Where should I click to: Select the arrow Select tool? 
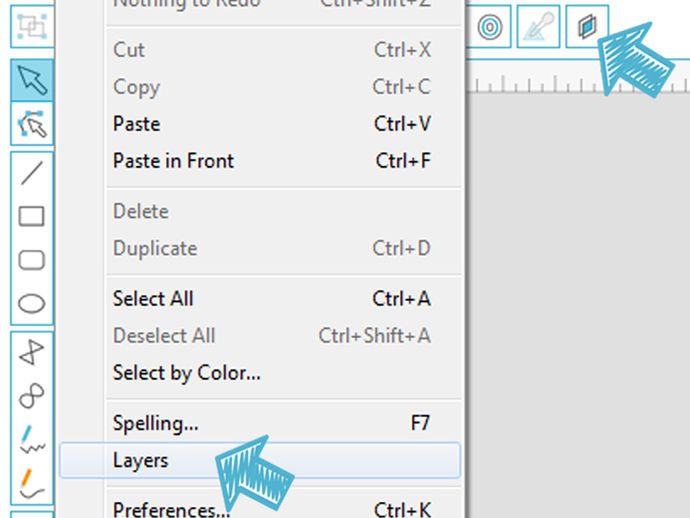click(x=32, y=80)
